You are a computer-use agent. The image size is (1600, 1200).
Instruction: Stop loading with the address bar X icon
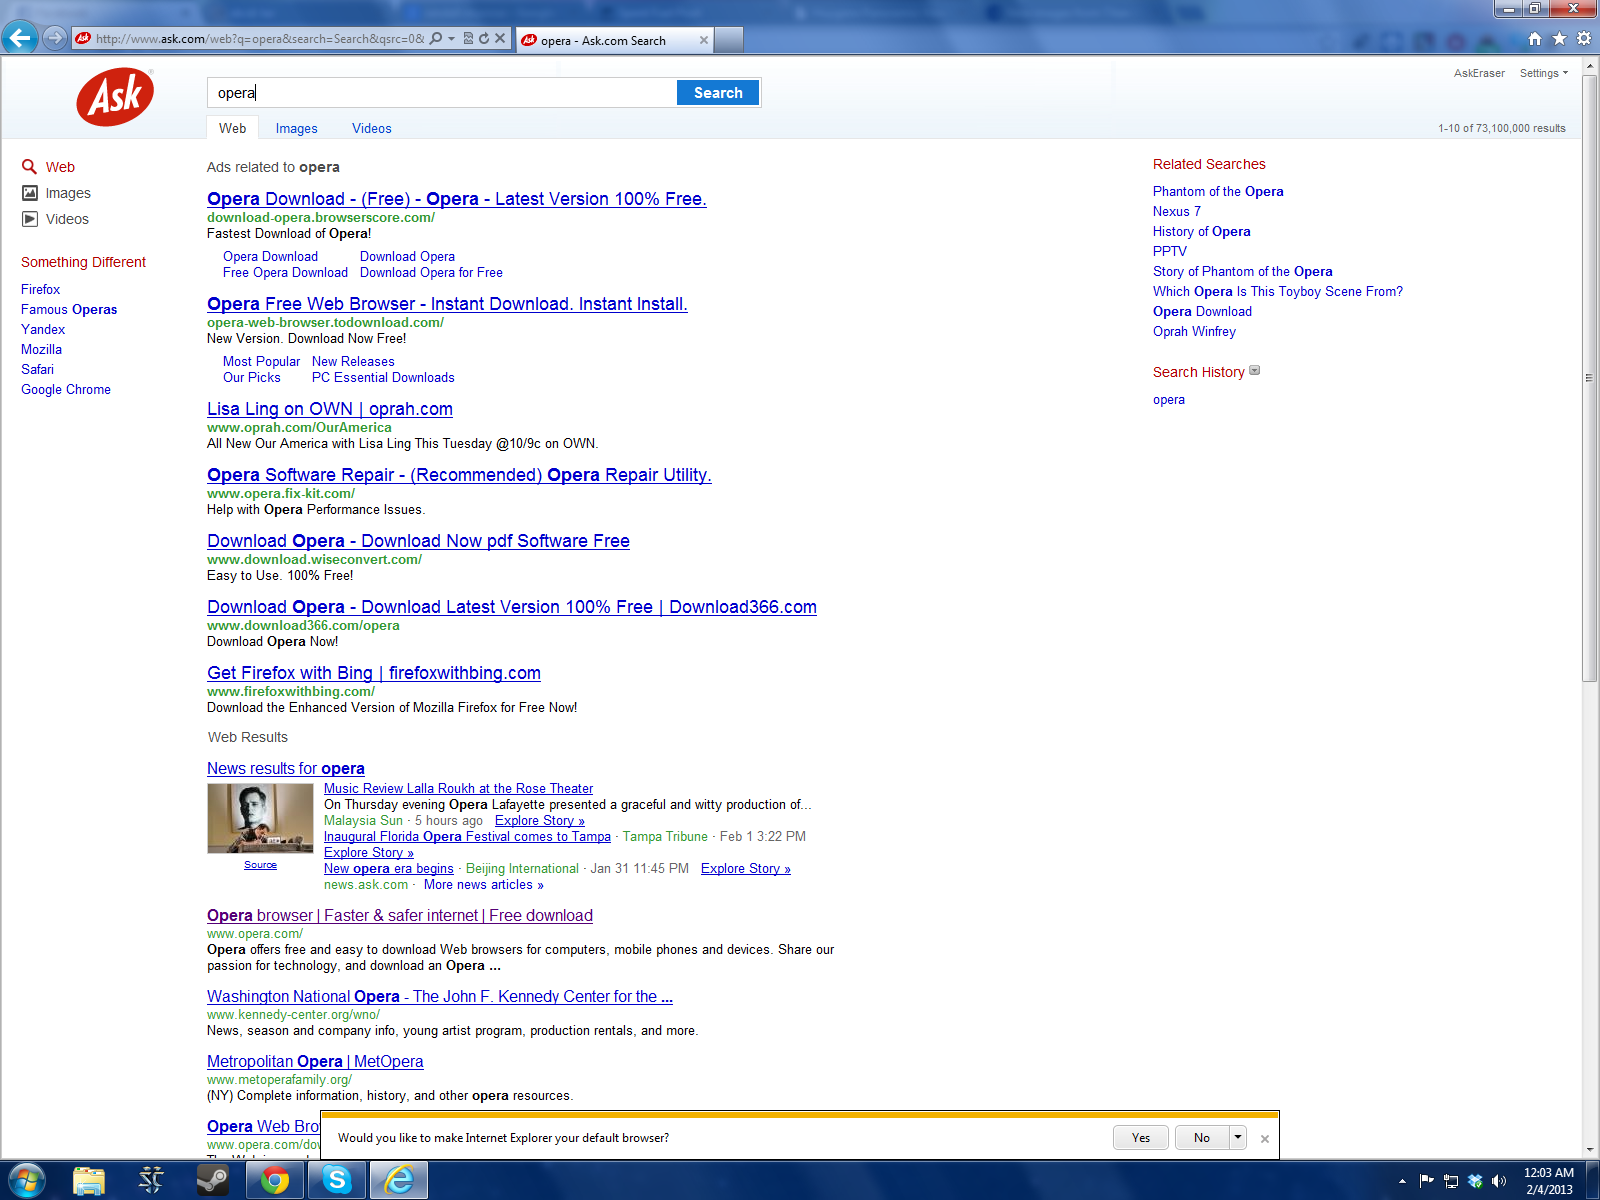click(500, 39)
